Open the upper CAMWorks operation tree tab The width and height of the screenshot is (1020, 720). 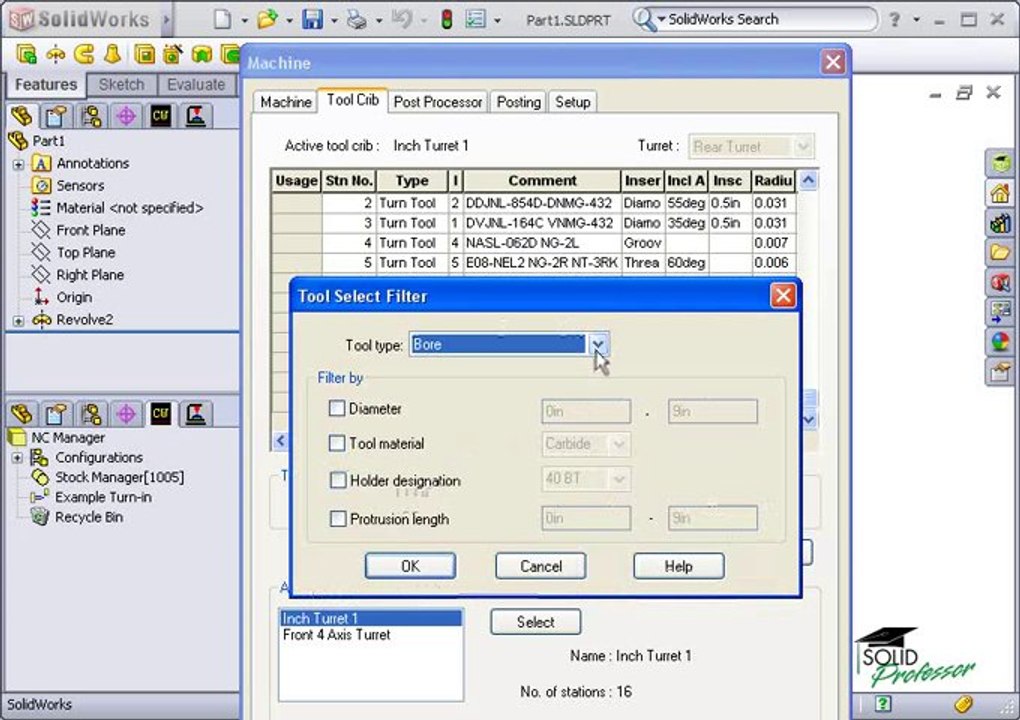click(196, 116)
